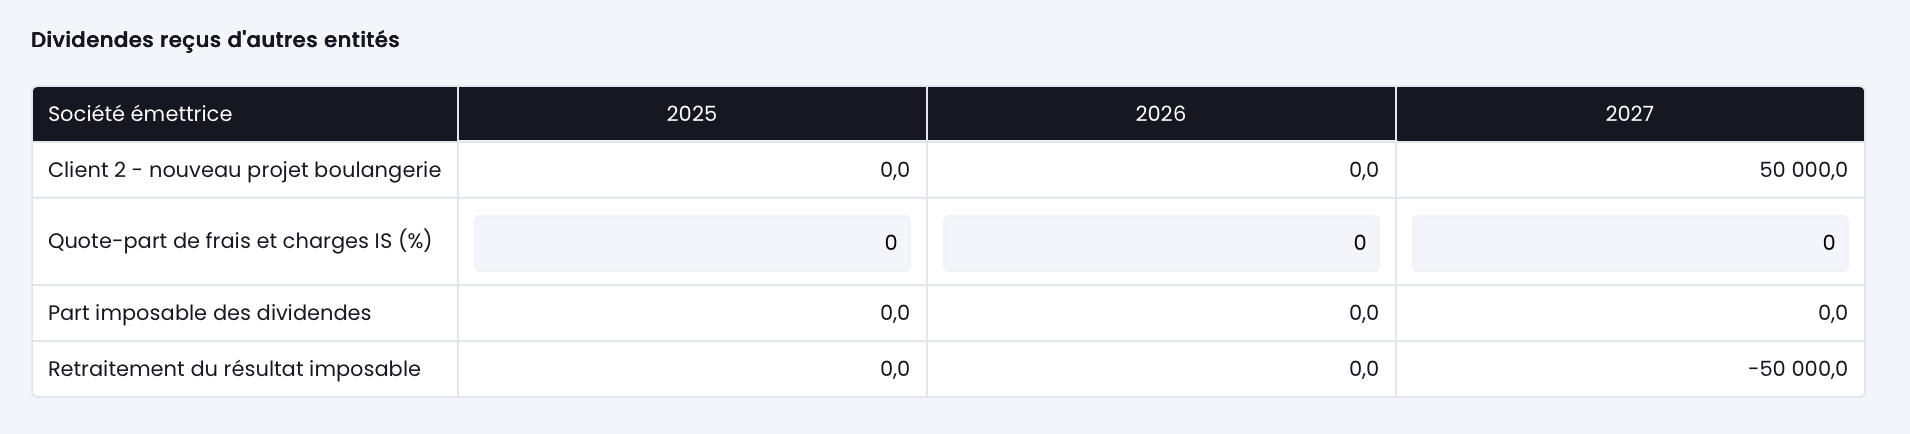The image size is (1910, 434).
Task: Click the Retraitement du résultat imposable label
Action: pyautogui.click(x=234, y=369)
